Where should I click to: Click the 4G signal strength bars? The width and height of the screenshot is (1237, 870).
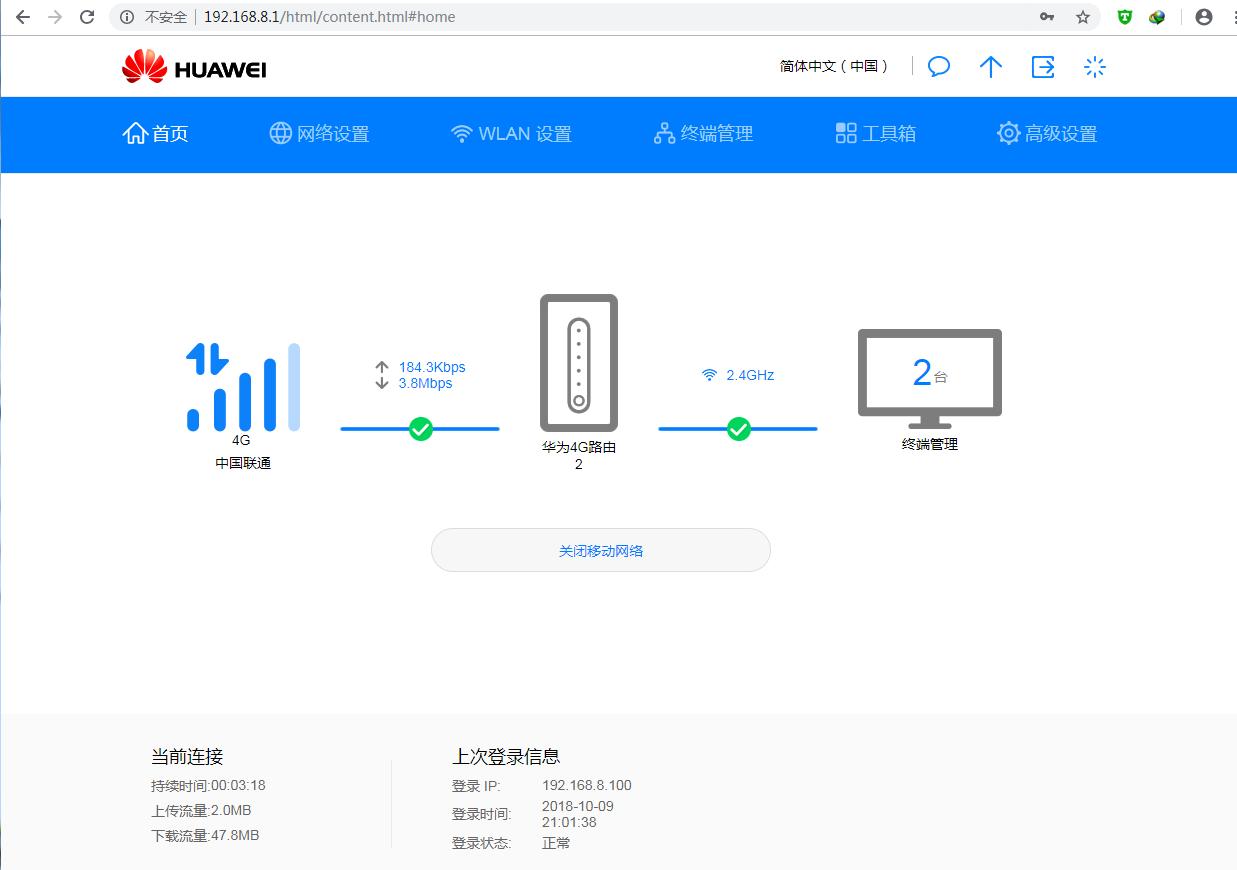point(243,387)
